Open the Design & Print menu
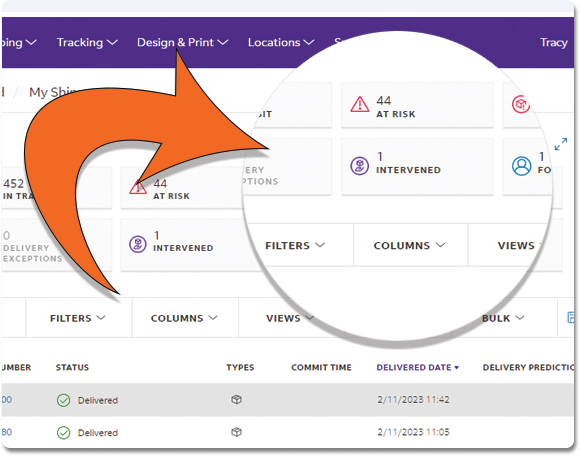Image resolution: width=580 pixels, height=456 pixels. point(182,43)
